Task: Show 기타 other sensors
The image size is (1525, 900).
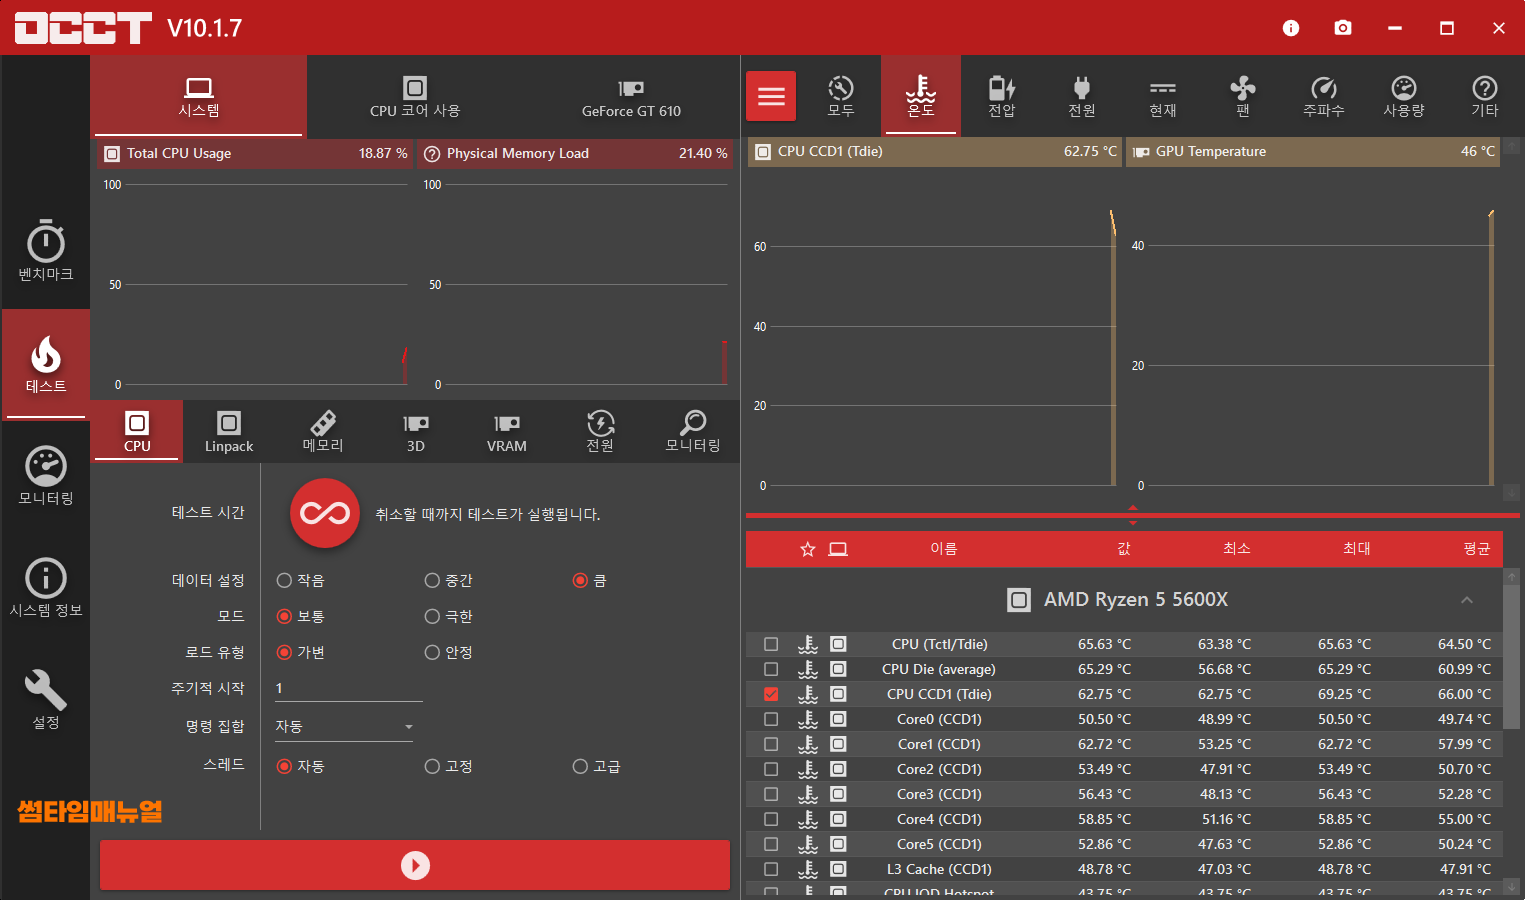Action: click(x=1485, y=96)
